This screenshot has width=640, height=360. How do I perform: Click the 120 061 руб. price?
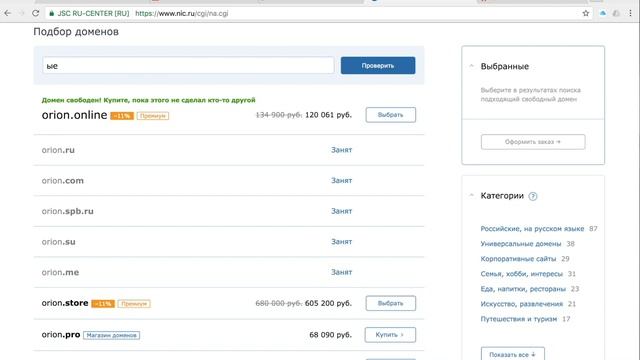[x=329, y=115]
